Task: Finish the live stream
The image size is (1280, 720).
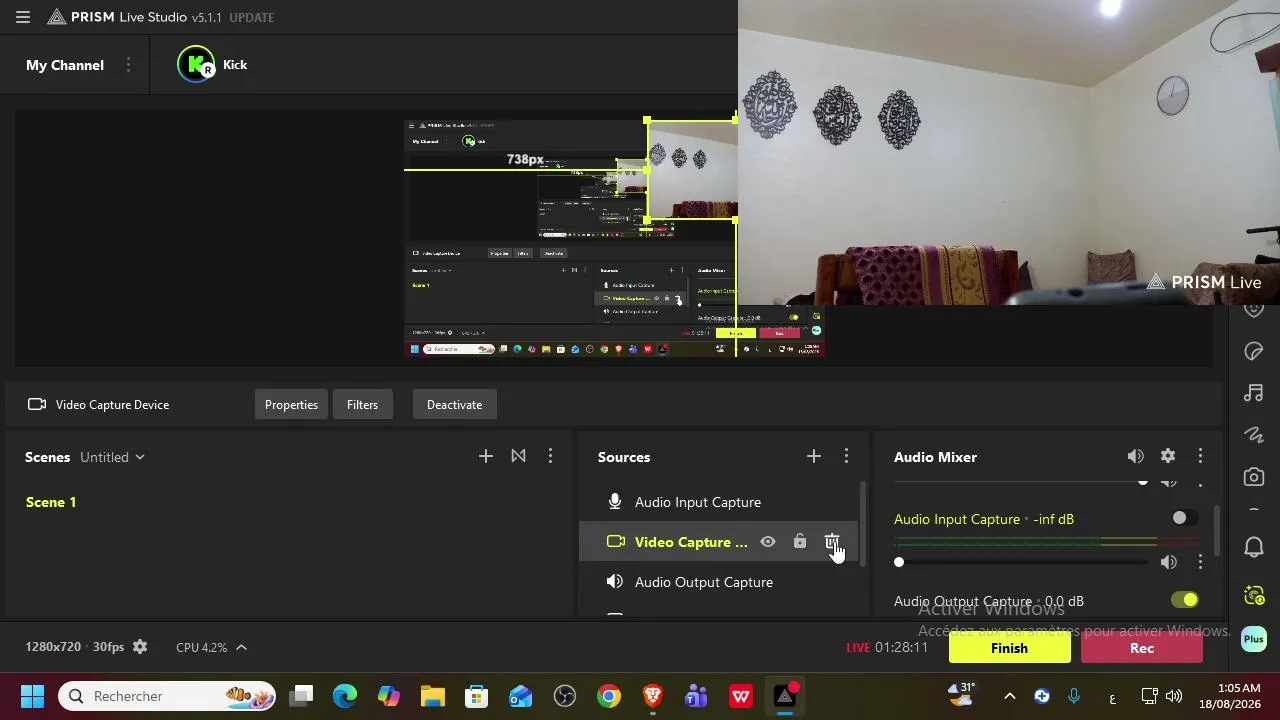Action: coord(1009,648)
